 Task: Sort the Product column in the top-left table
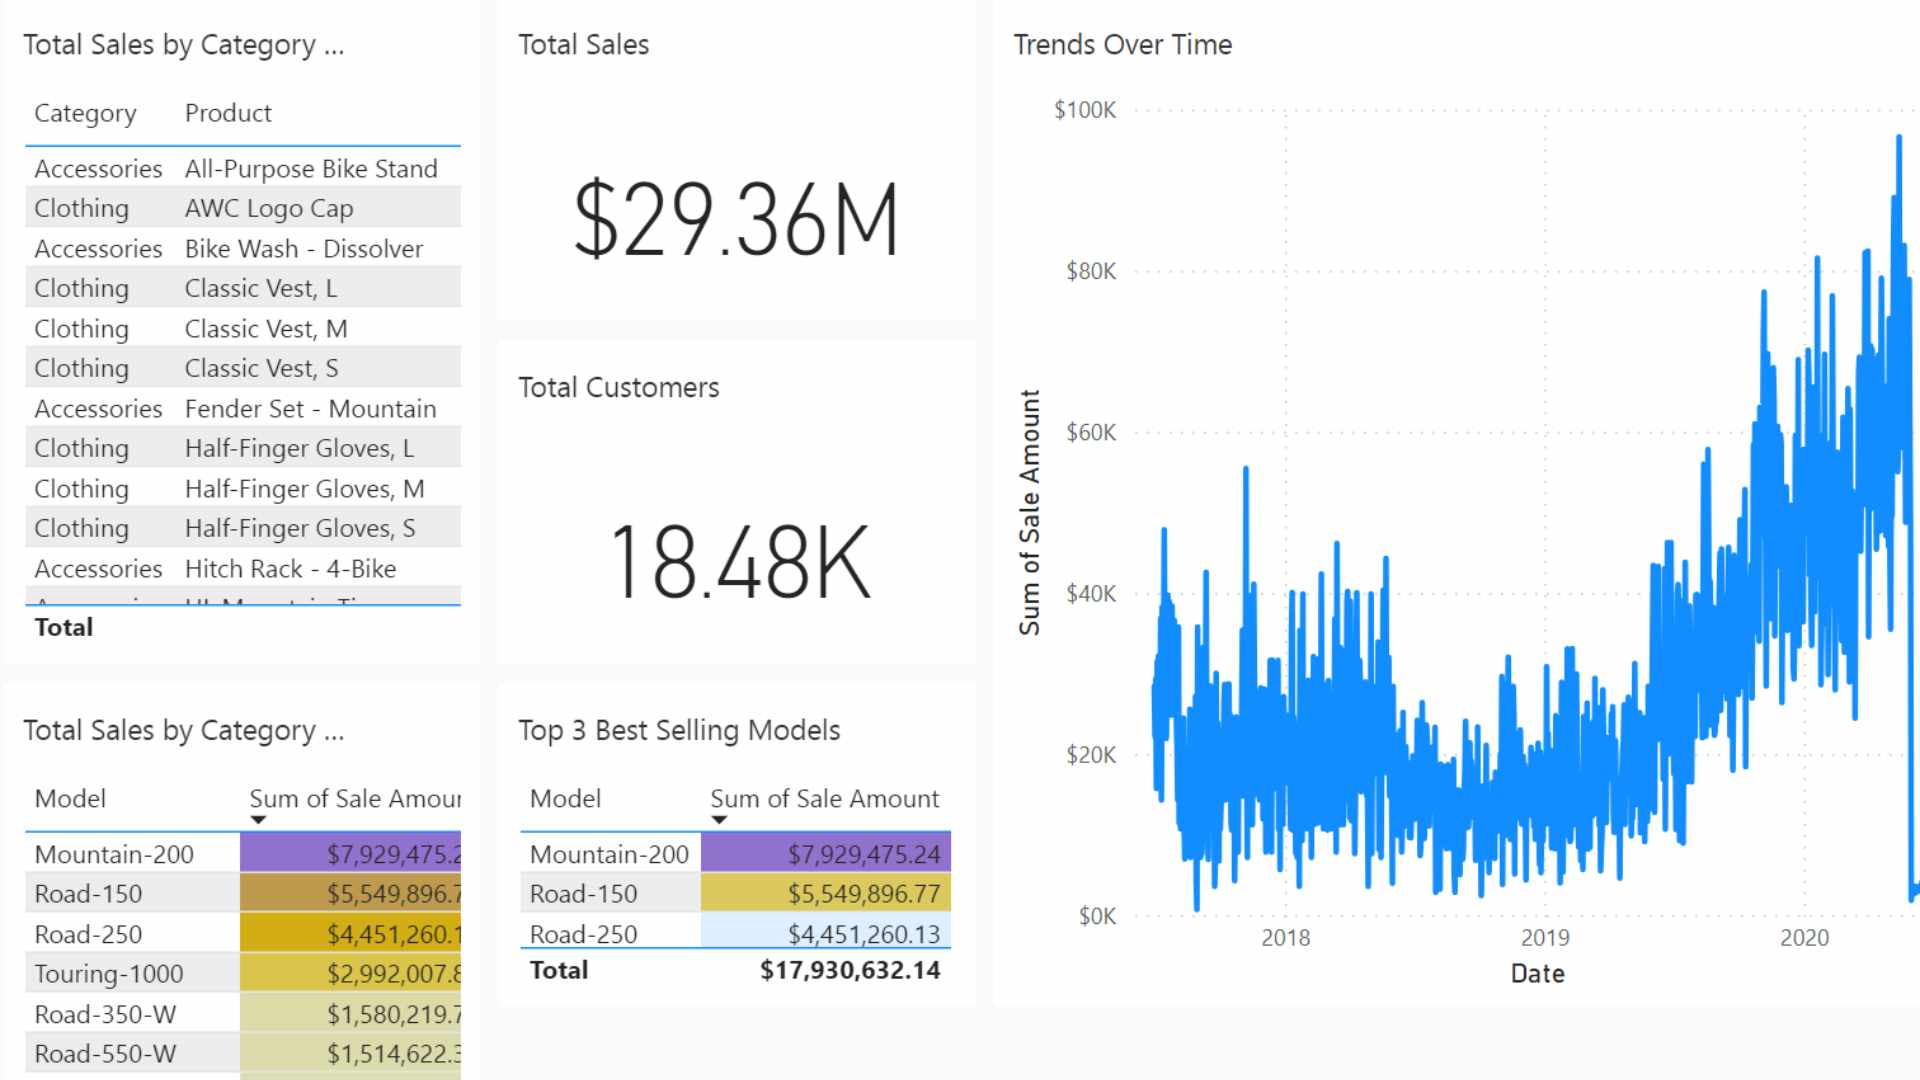pos(227,113)
